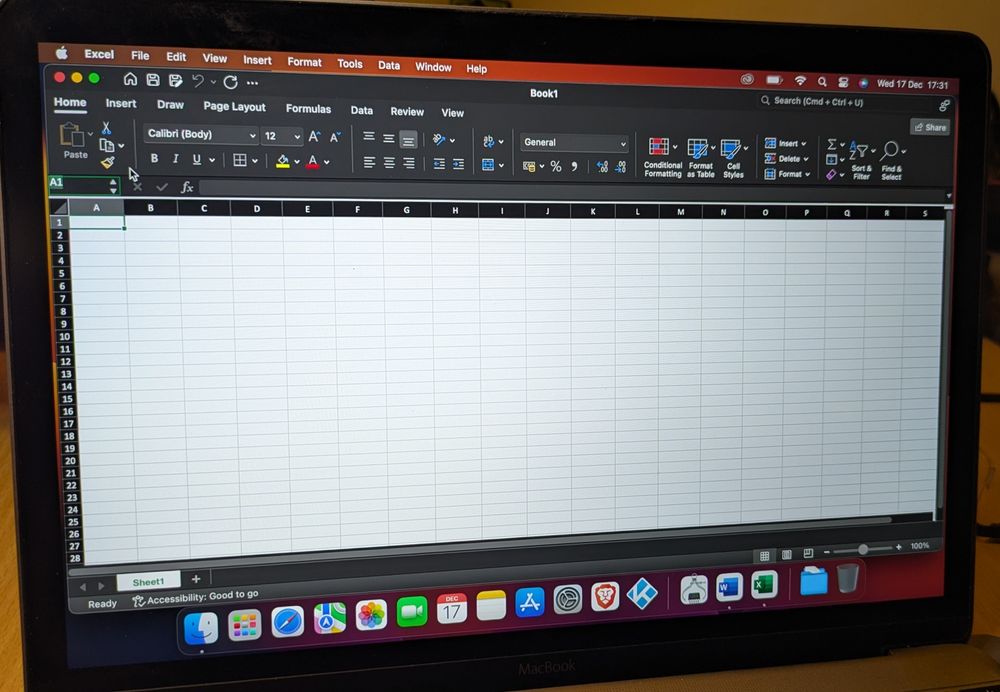Increase font size with larger A

point(314,136)
